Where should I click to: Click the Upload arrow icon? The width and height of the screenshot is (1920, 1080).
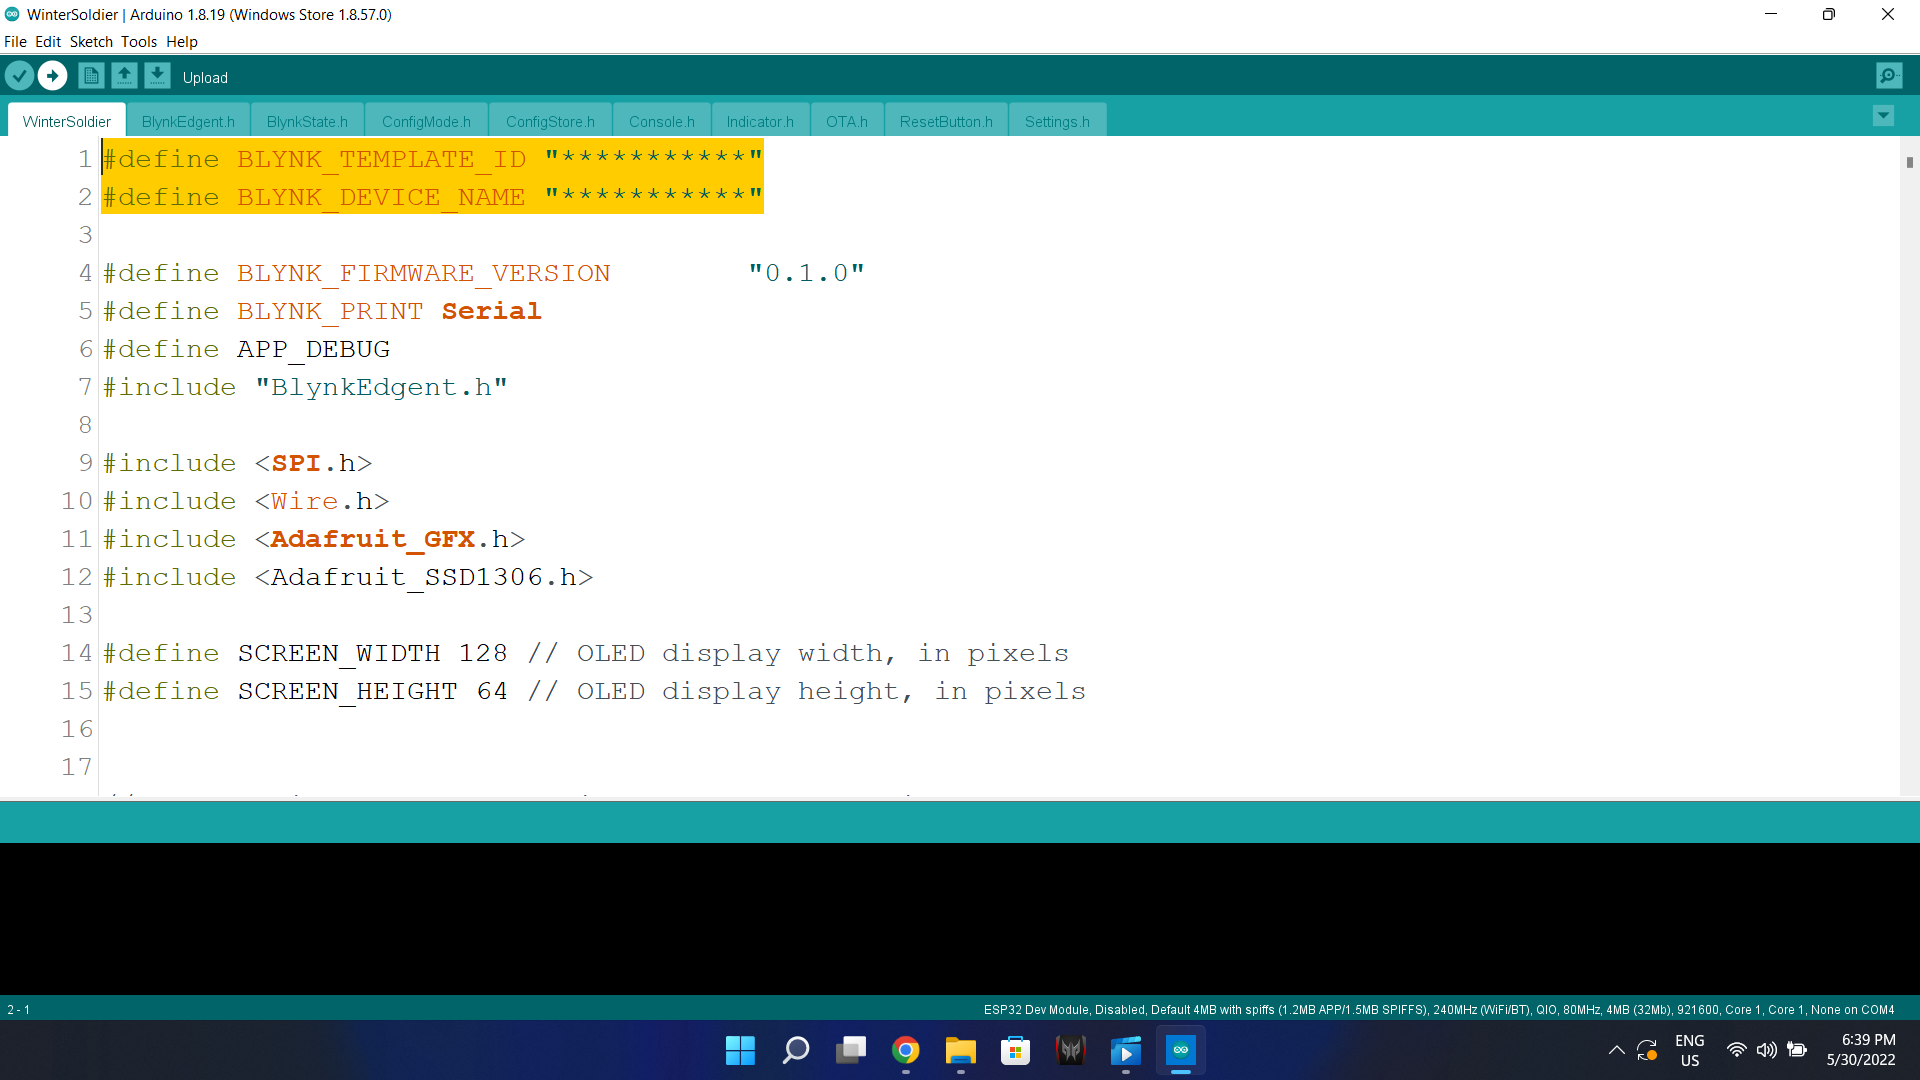pyautogui.click(x=51, y=75)
